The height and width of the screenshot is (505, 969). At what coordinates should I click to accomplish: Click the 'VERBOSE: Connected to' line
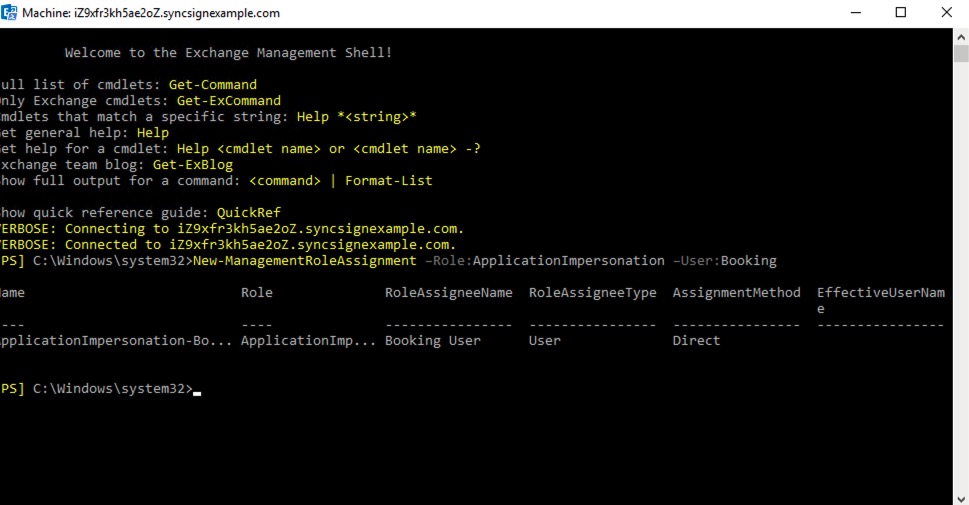point(228,245)
